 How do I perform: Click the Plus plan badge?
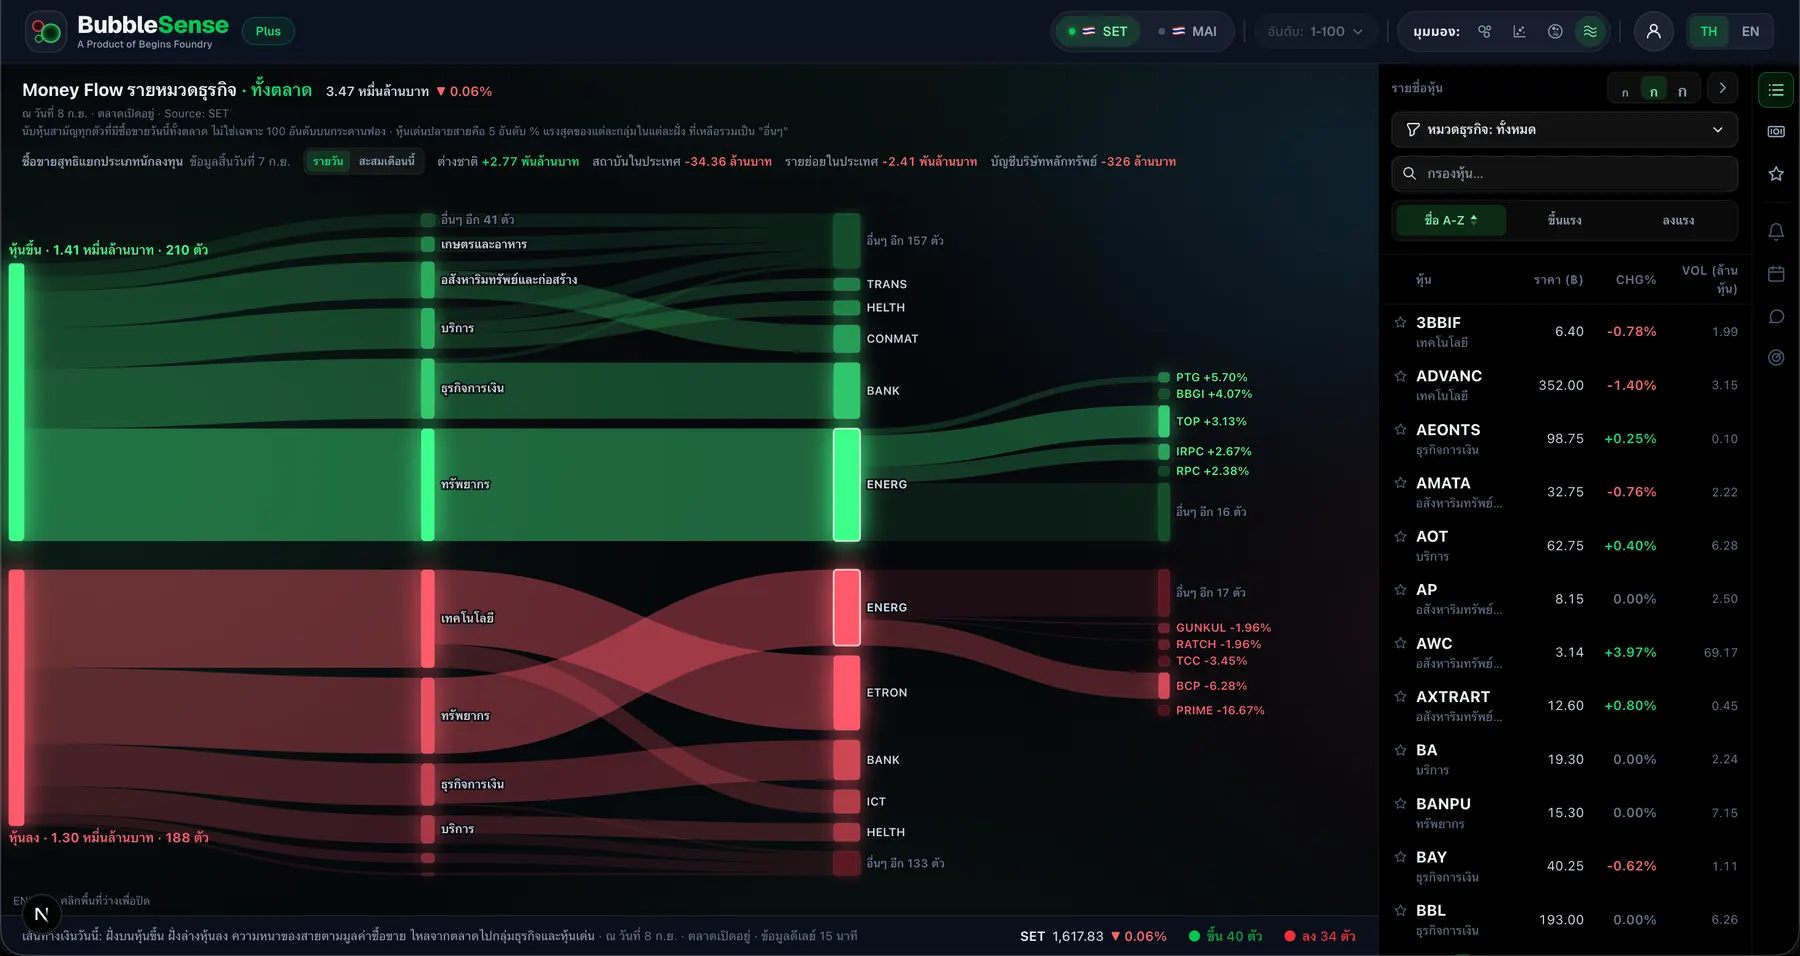click(268, 32)
